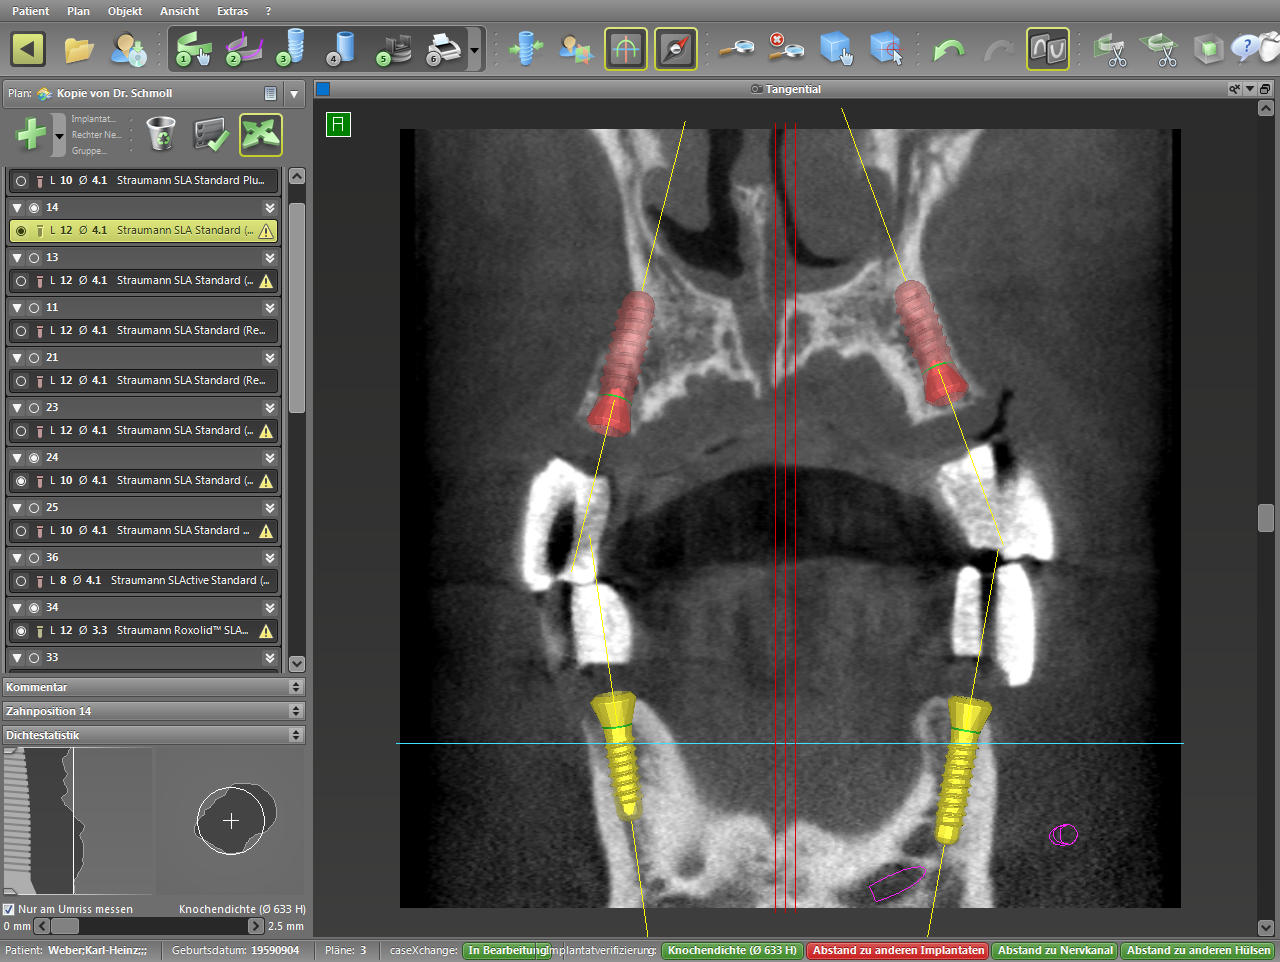Click the recycle bin delete icon
Screen dimensions: 1280x962
(x=161, y=134)
